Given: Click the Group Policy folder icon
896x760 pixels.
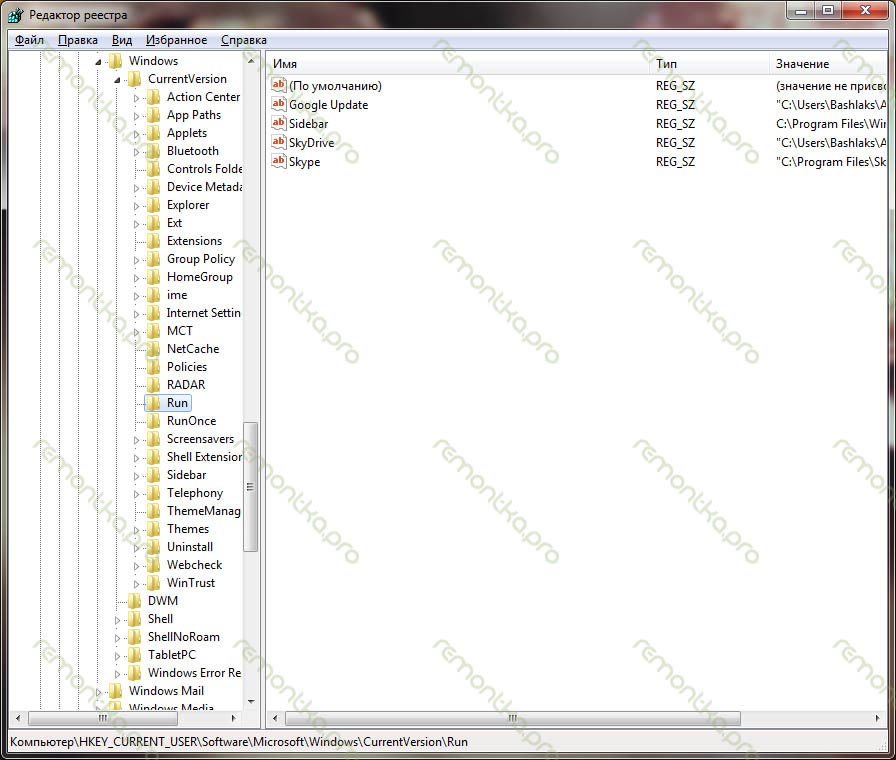Looking at the screenshot, I should click(x=154, y=259).
